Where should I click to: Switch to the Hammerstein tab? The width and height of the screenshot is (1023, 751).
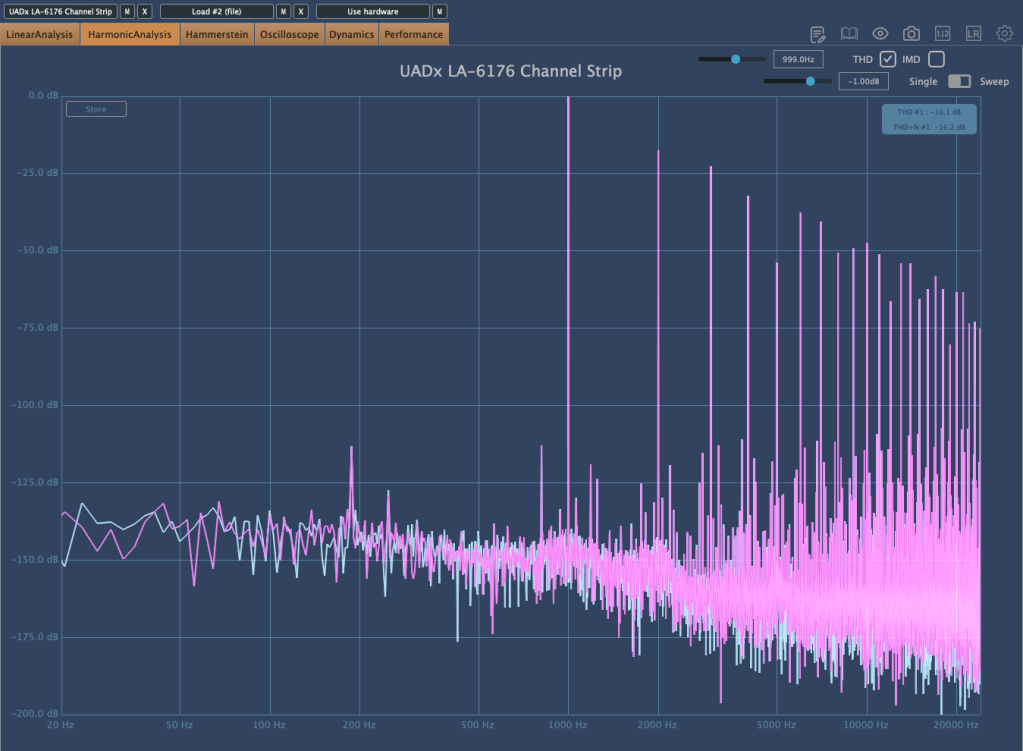217,35
